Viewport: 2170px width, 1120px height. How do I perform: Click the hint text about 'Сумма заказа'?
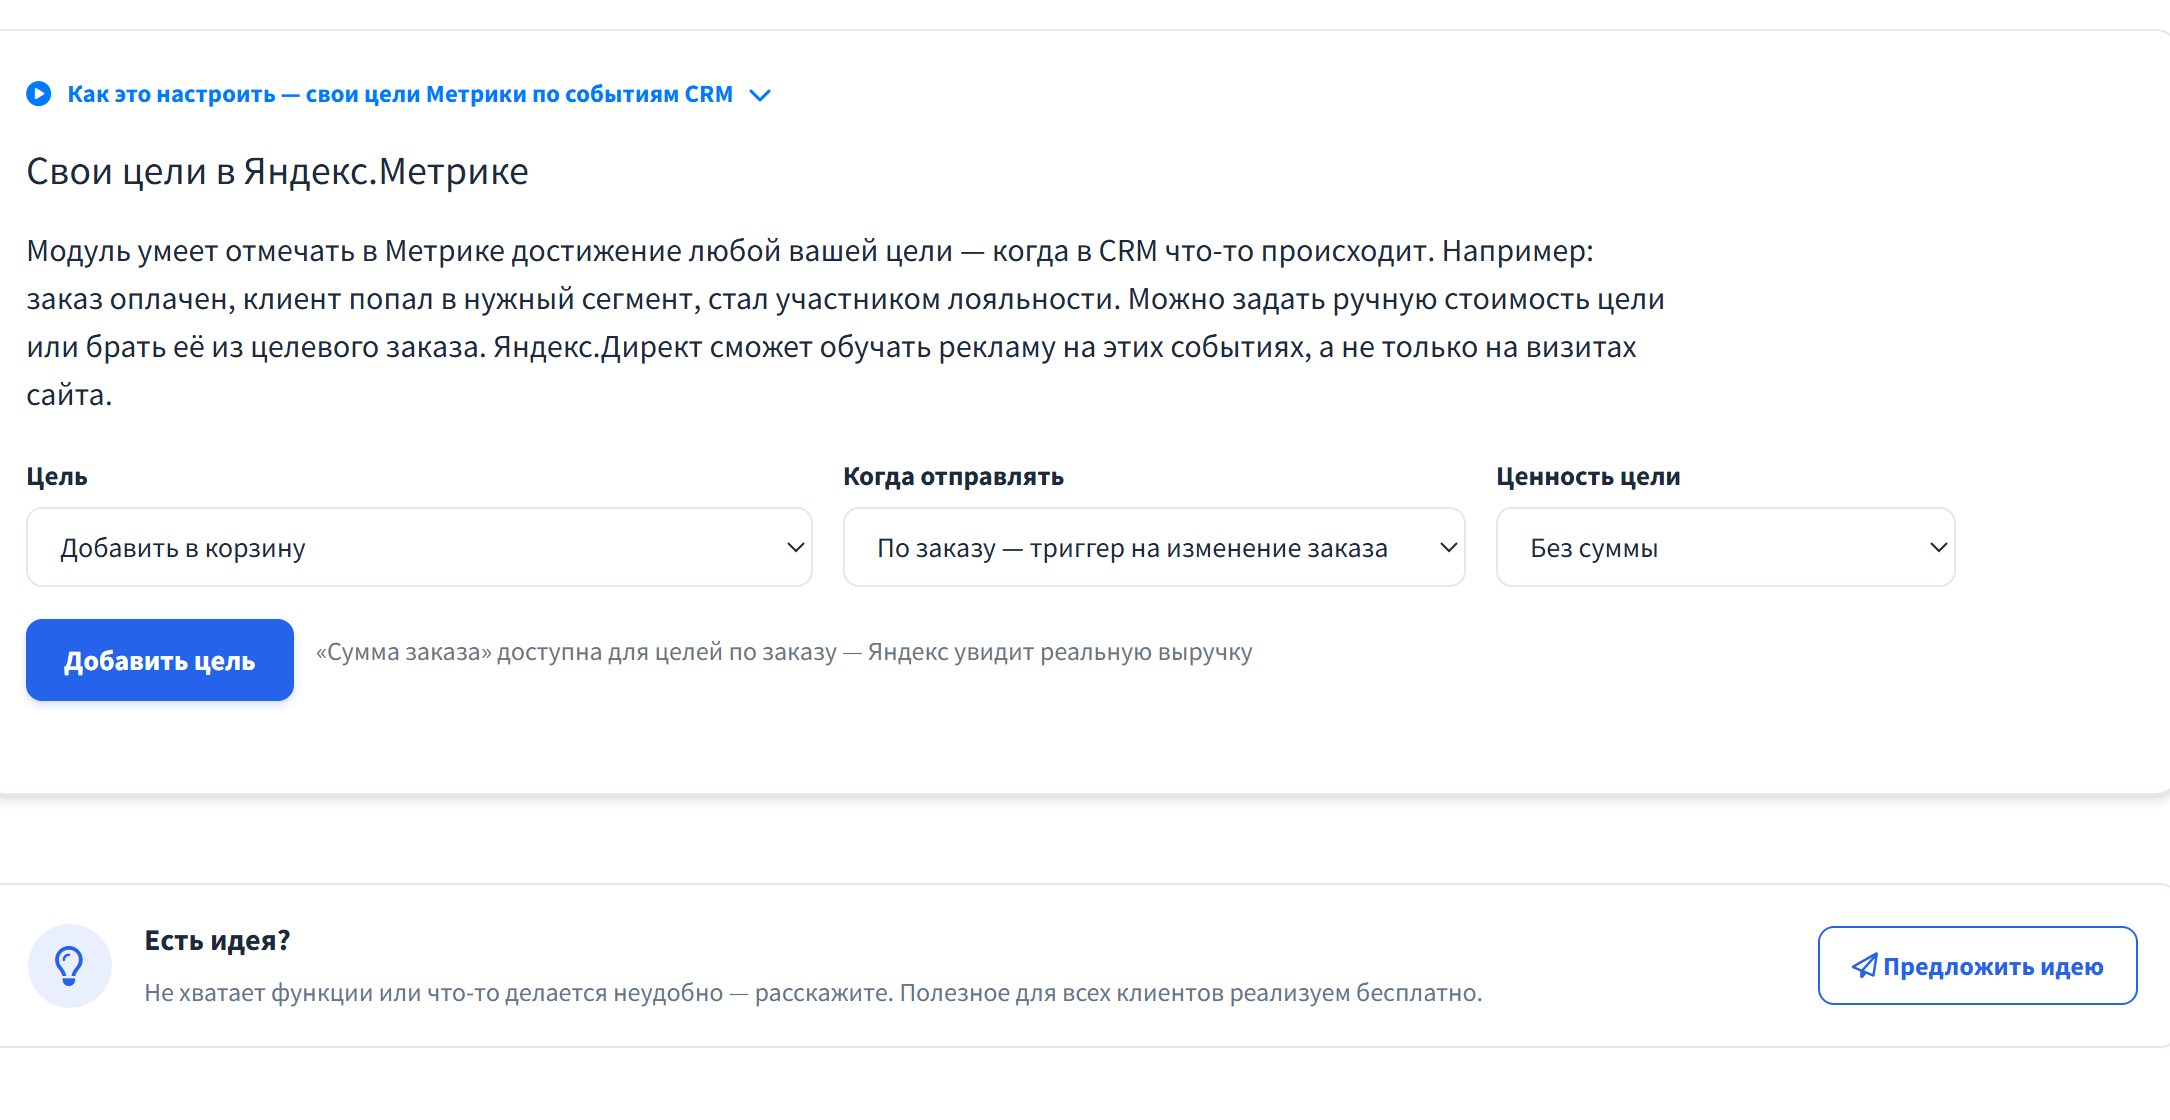coord(784,652)
